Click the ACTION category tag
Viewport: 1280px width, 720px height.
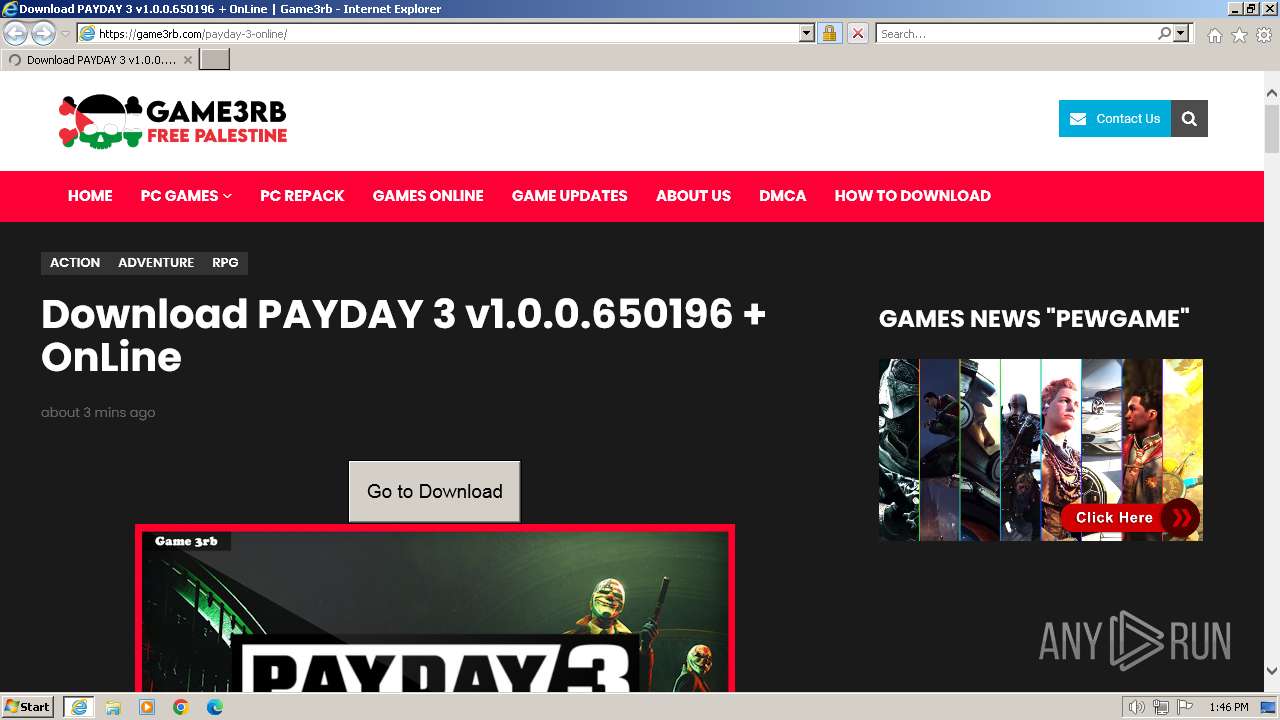tap(75, 263)
